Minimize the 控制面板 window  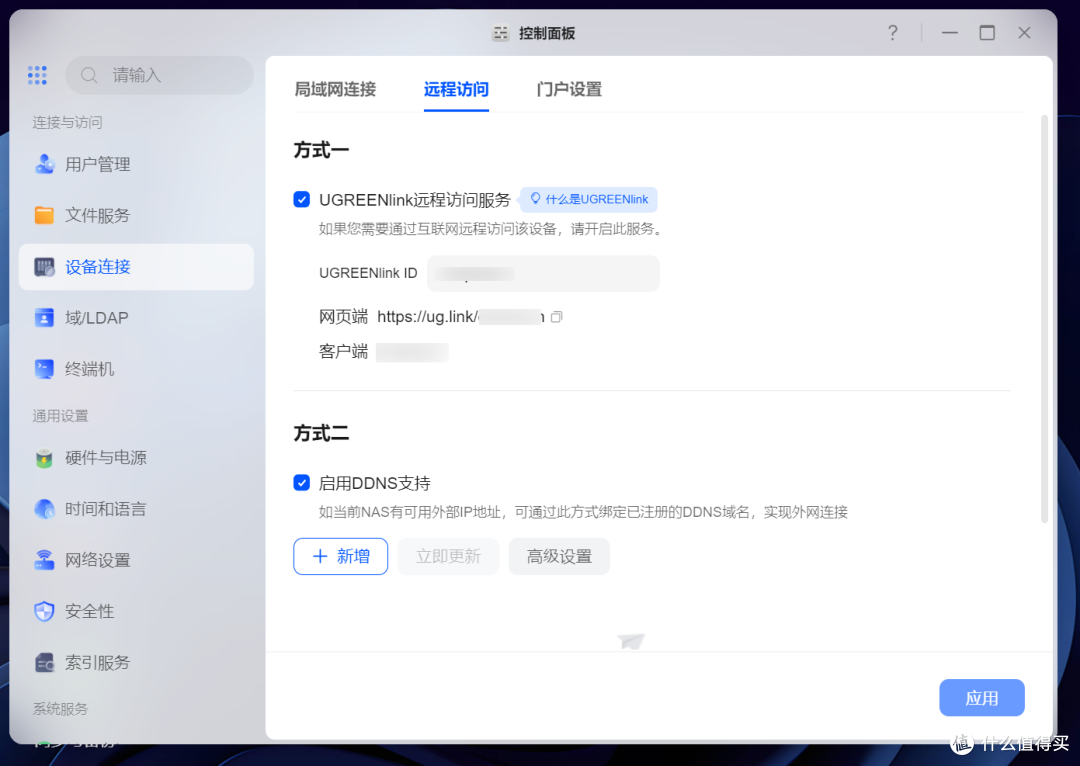pyautogui.click(x=950, y=32)
